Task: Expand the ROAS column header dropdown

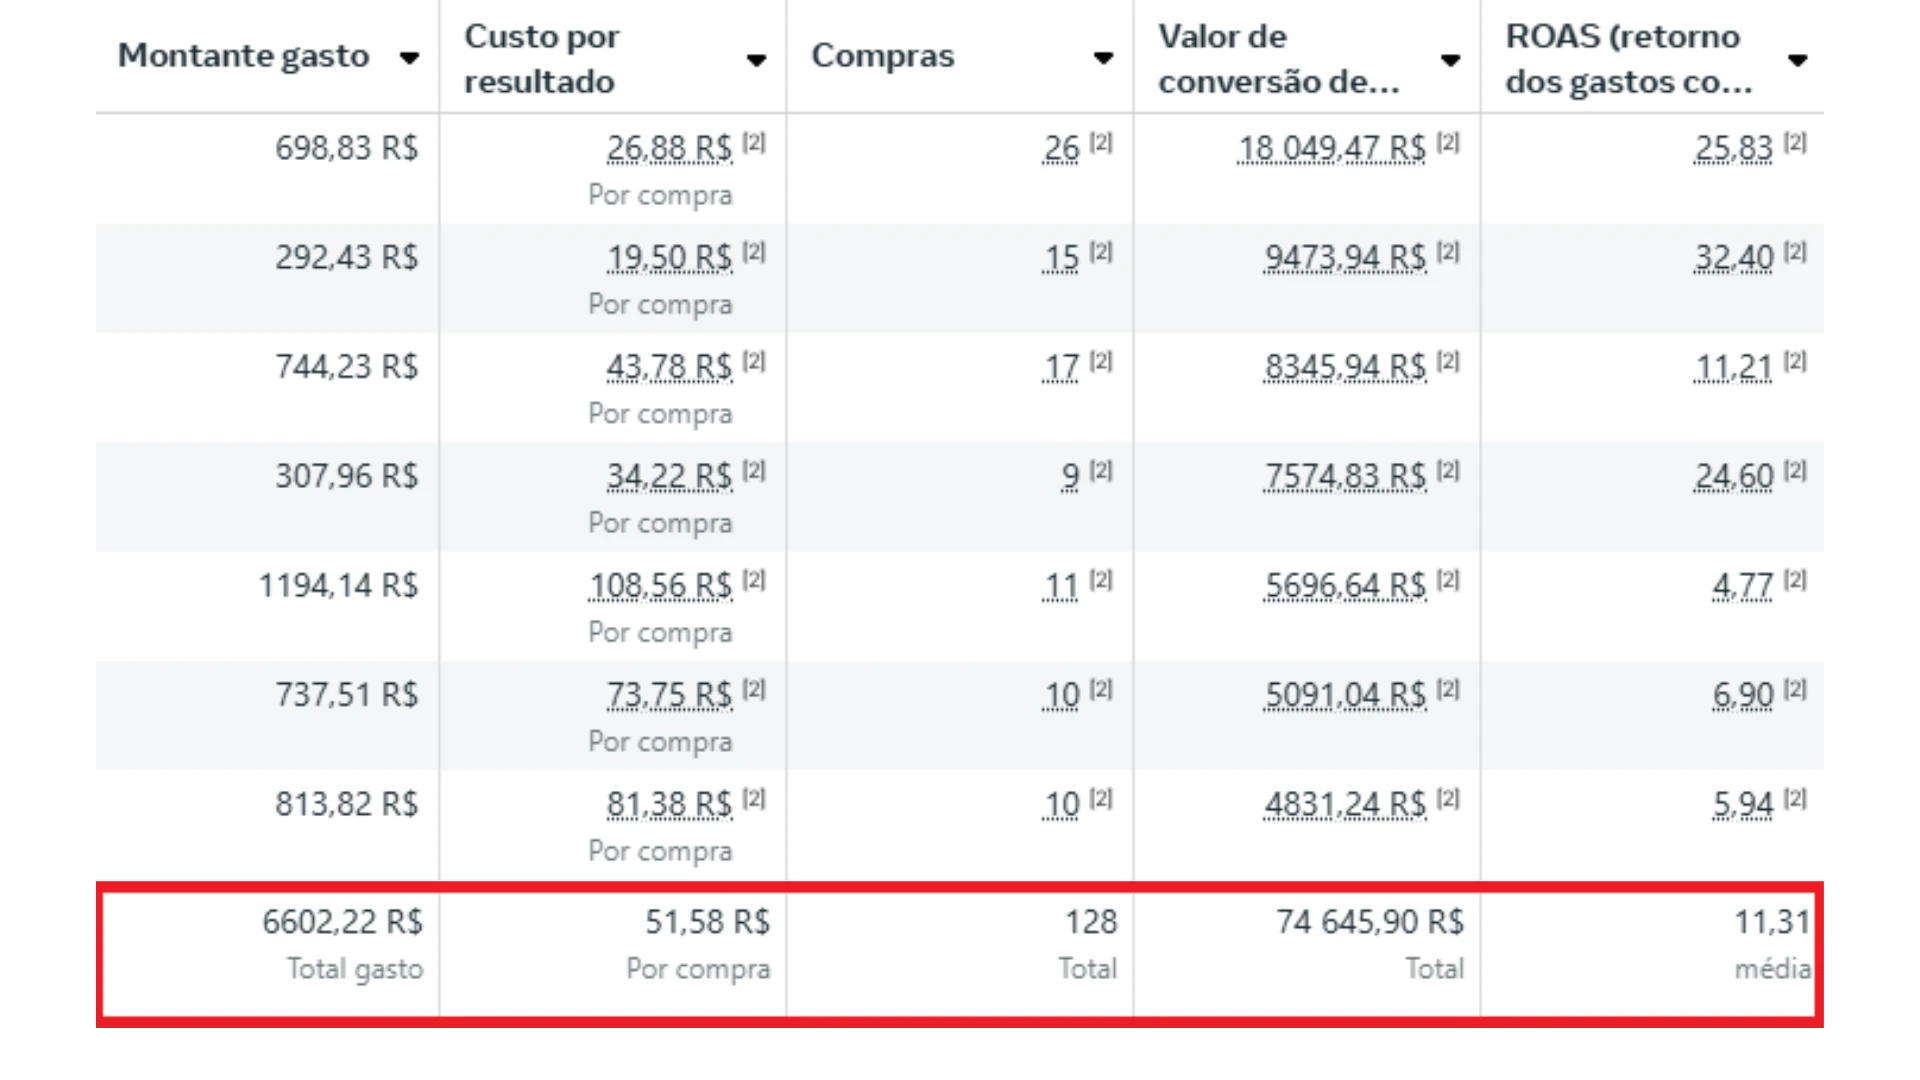Action: 1797,58
